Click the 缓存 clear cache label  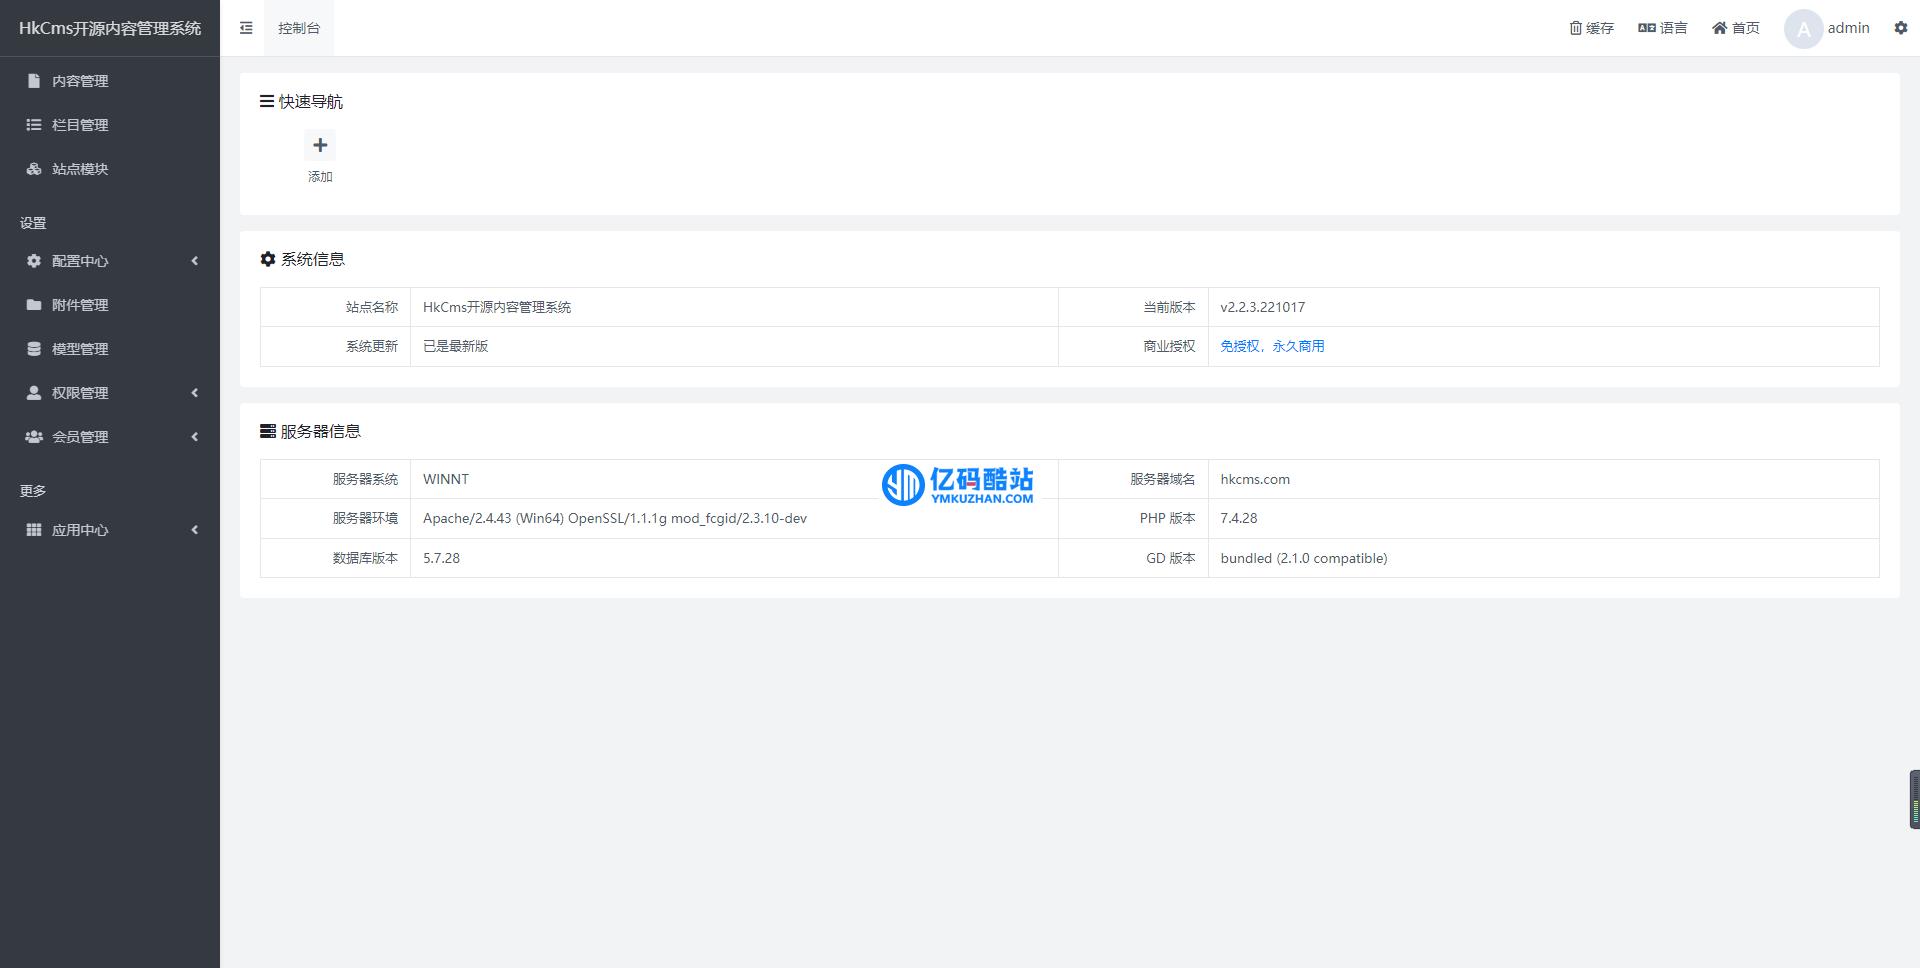[x=1600, y=28]
